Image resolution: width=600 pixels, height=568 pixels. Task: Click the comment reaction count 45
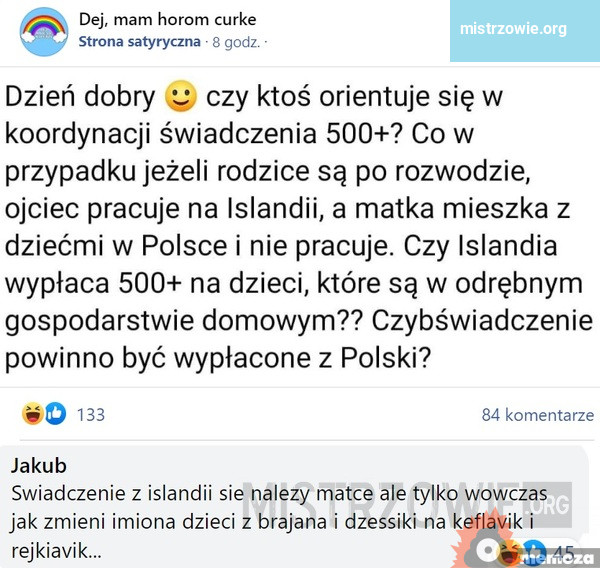pos(563,552)
